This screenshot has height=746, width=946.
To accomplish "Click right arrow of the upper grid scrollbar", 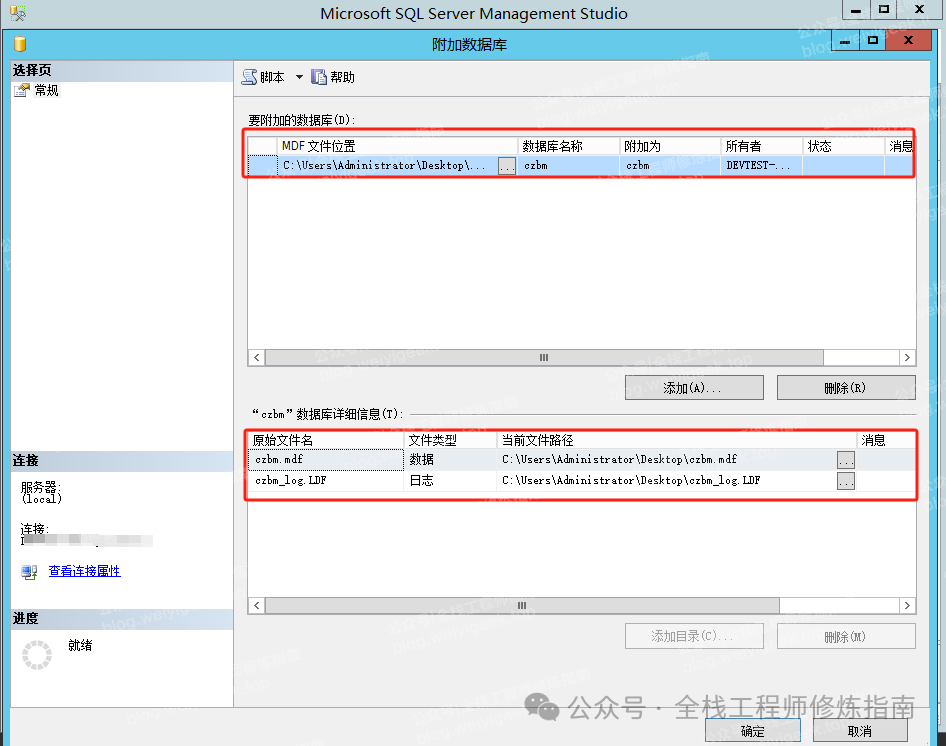I will (x=907, y=357).
